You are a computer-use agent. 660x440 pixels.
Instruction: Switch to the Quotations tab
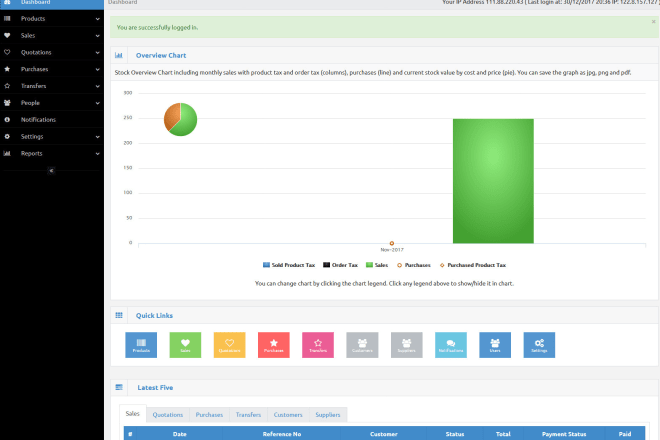point(168,415)
